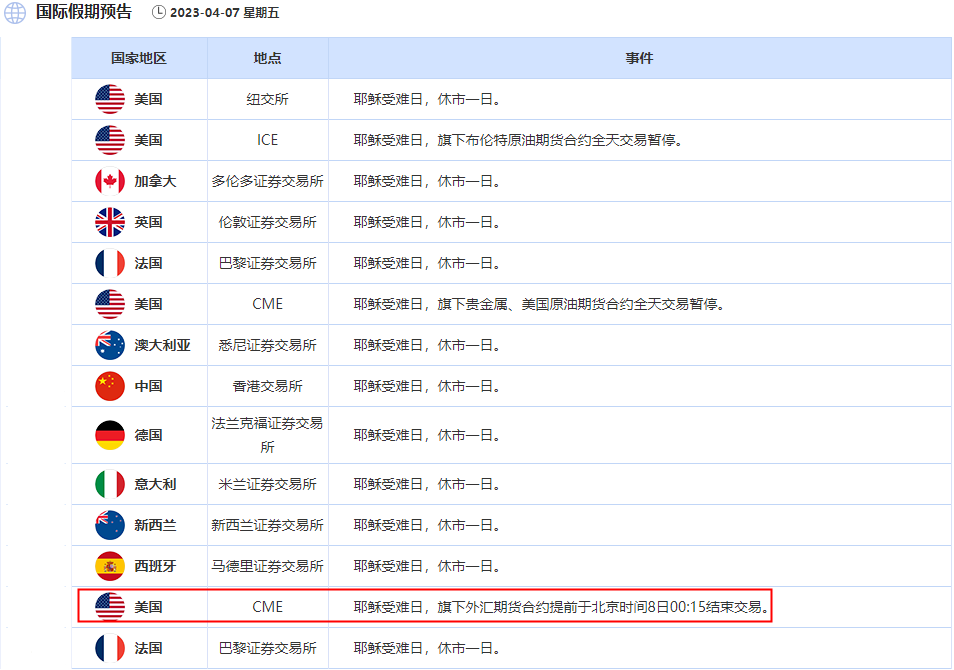Select the 香港交易所 location cell

(x=267, y=386)
